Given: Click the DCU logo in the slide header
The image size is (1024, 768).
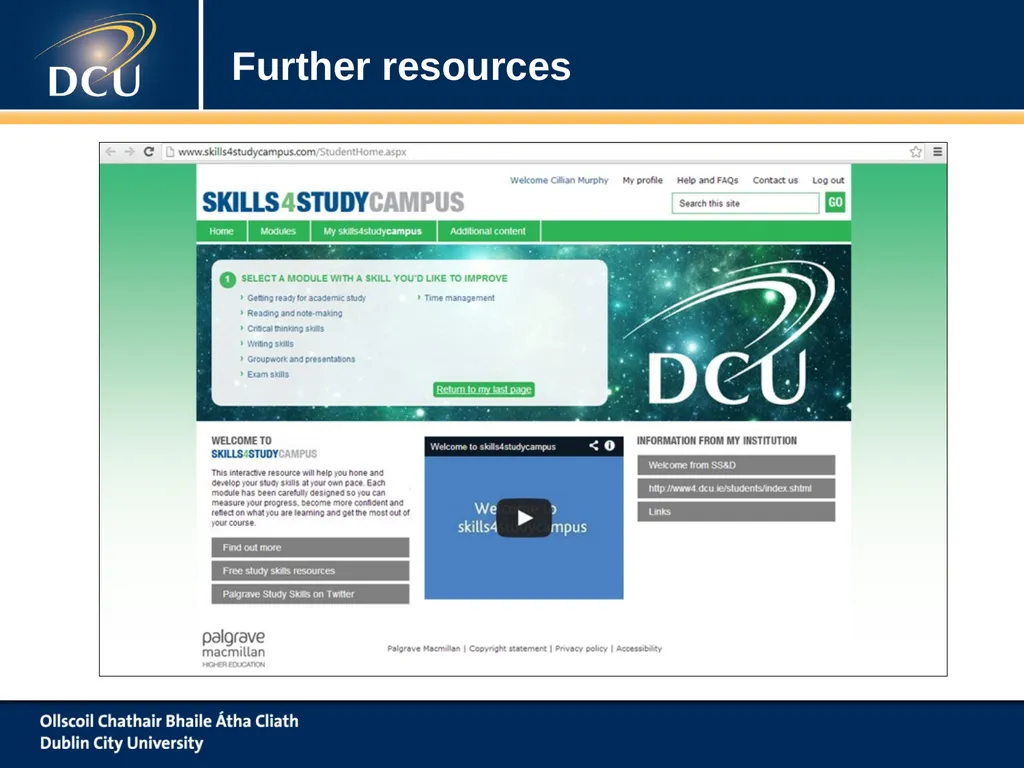Looking at the screenshot, I should click(96, 56).
